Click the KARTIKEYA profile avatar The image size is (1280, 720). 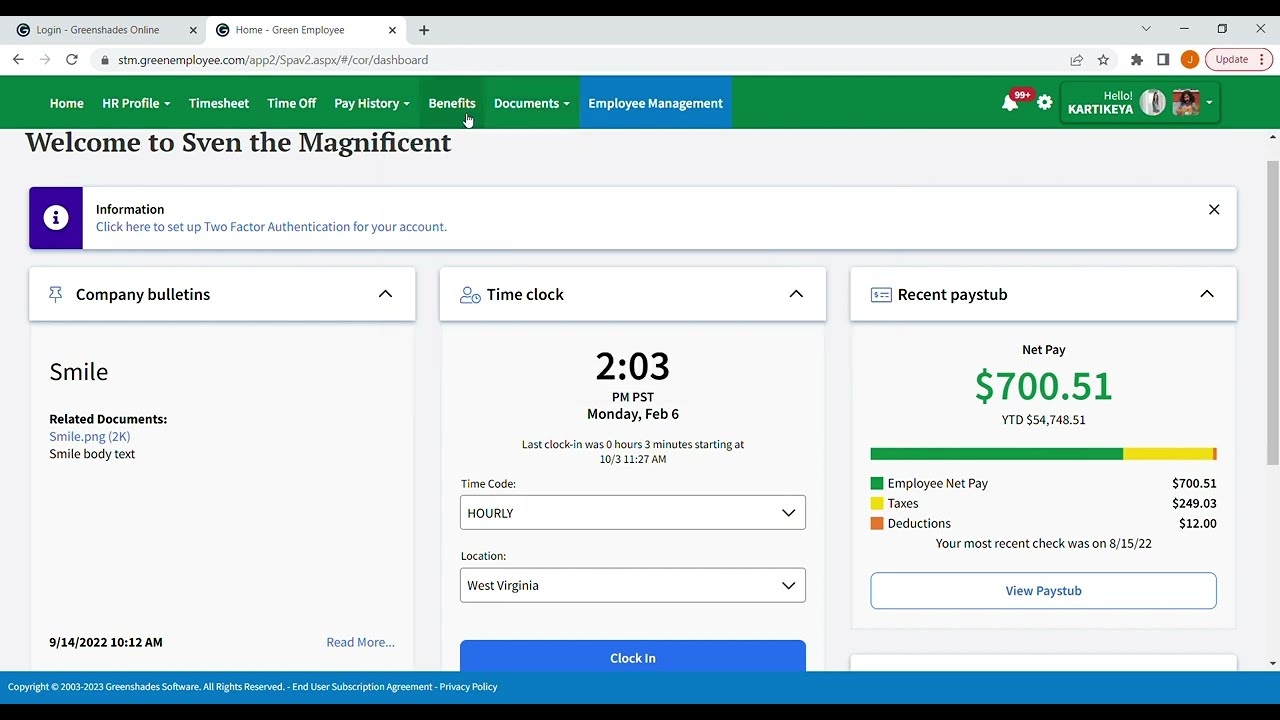click(1152, 101)
